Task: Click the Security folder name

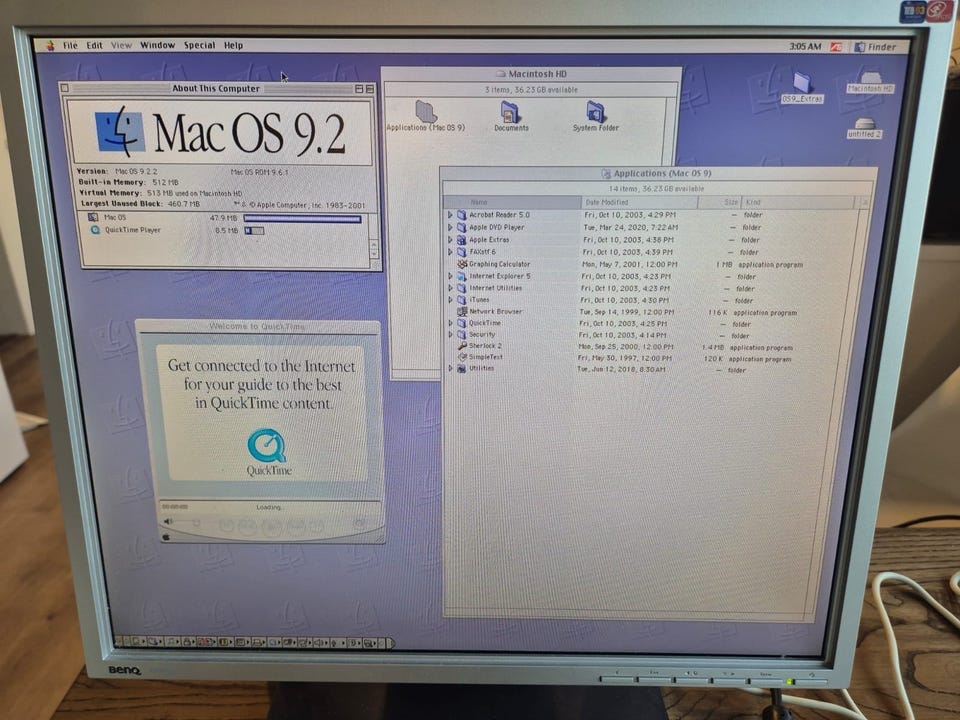Action: pos(482,334)
